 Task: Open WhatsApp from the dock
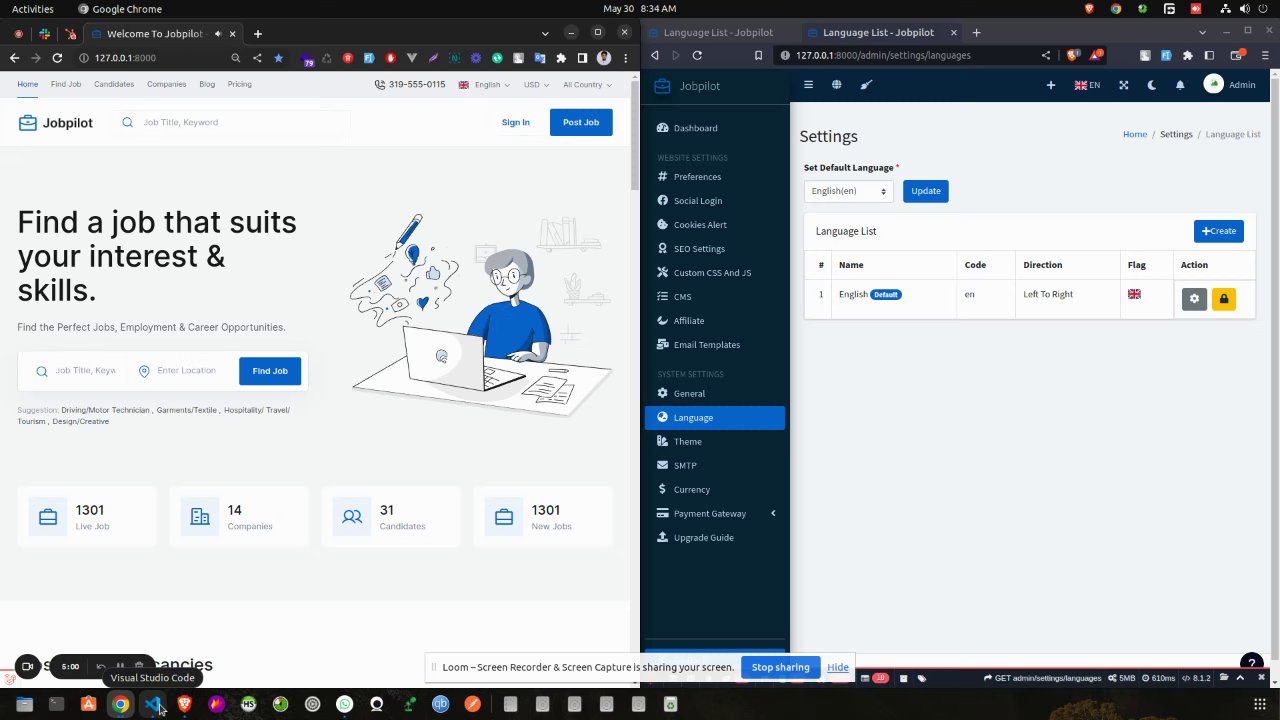pos(344,704)
